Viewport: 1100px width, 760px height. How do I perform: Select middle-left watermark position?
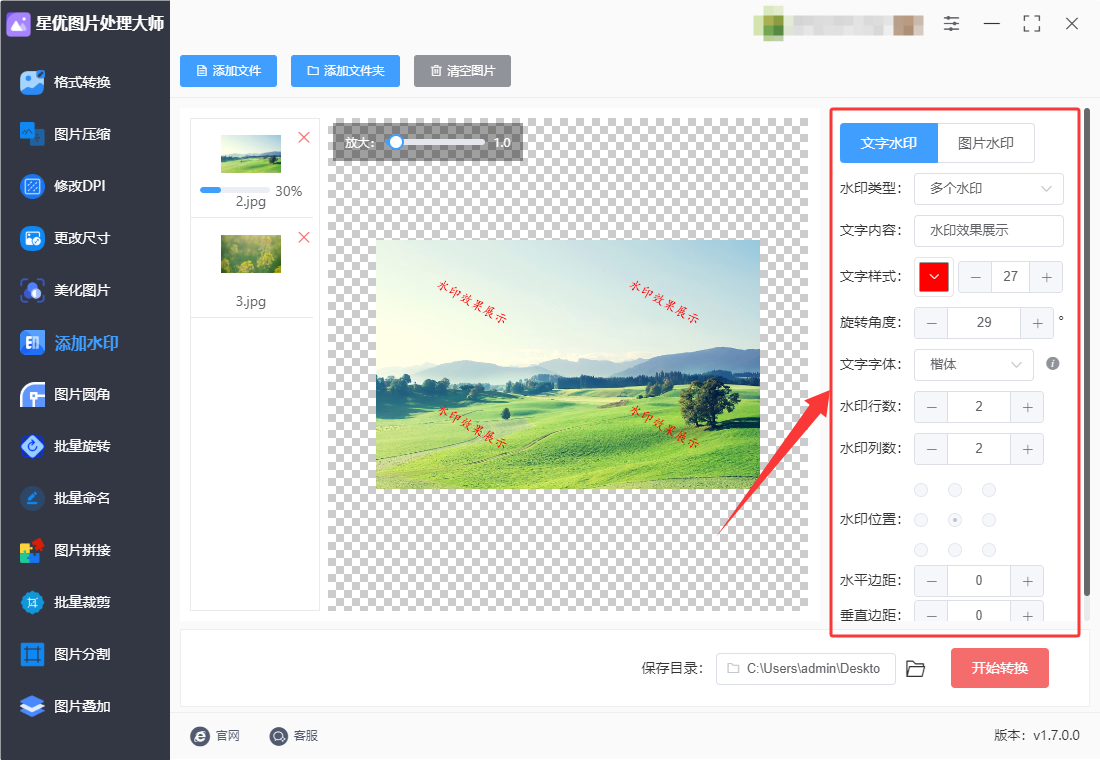[x=921, y=520]
